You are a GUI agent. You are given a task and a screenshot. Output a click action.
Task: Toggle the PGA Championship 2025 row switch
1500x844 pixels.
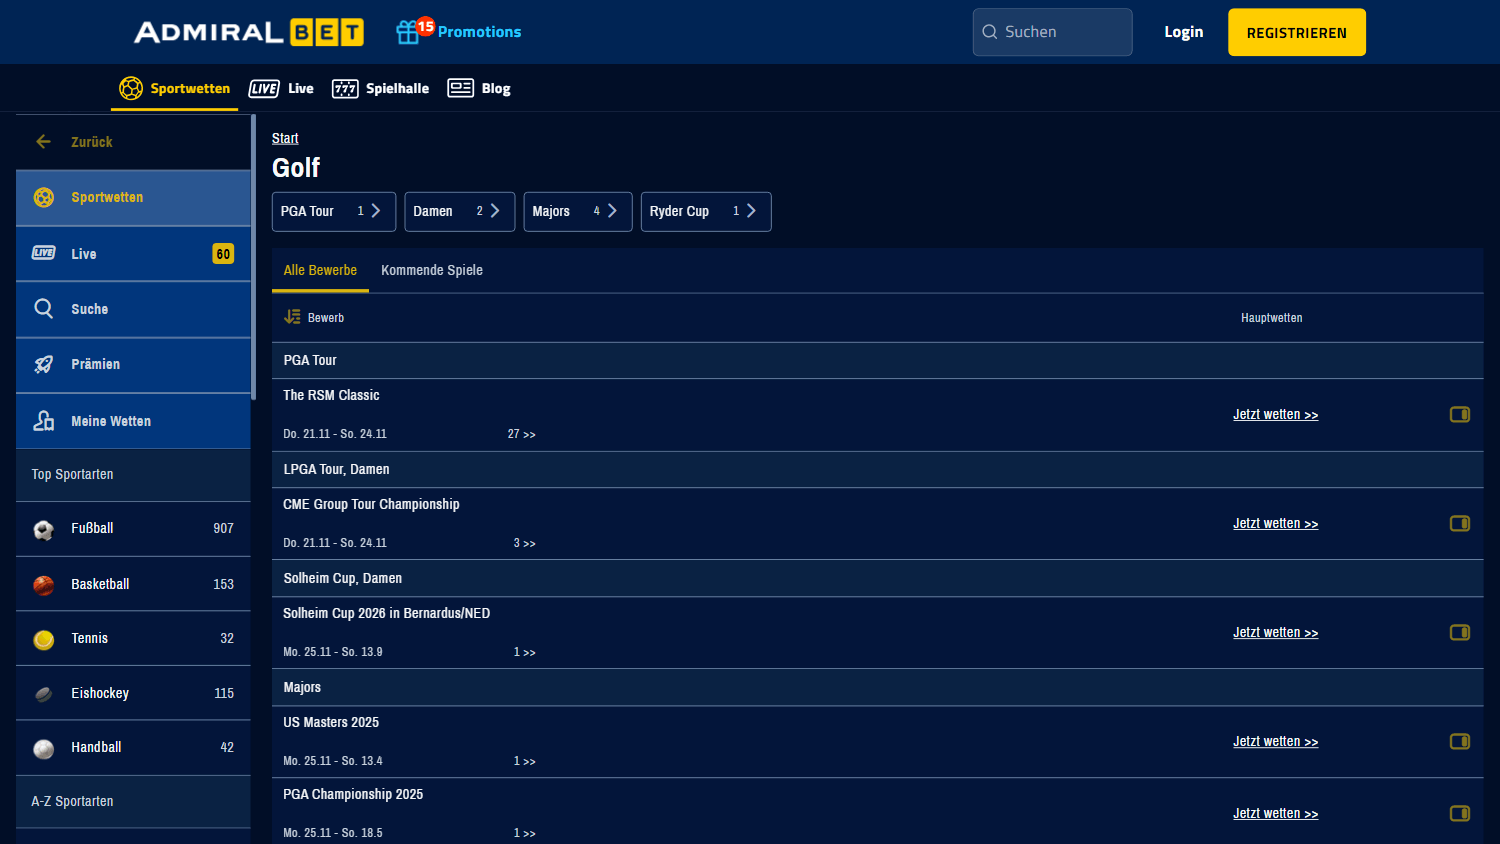(1460, 813)
